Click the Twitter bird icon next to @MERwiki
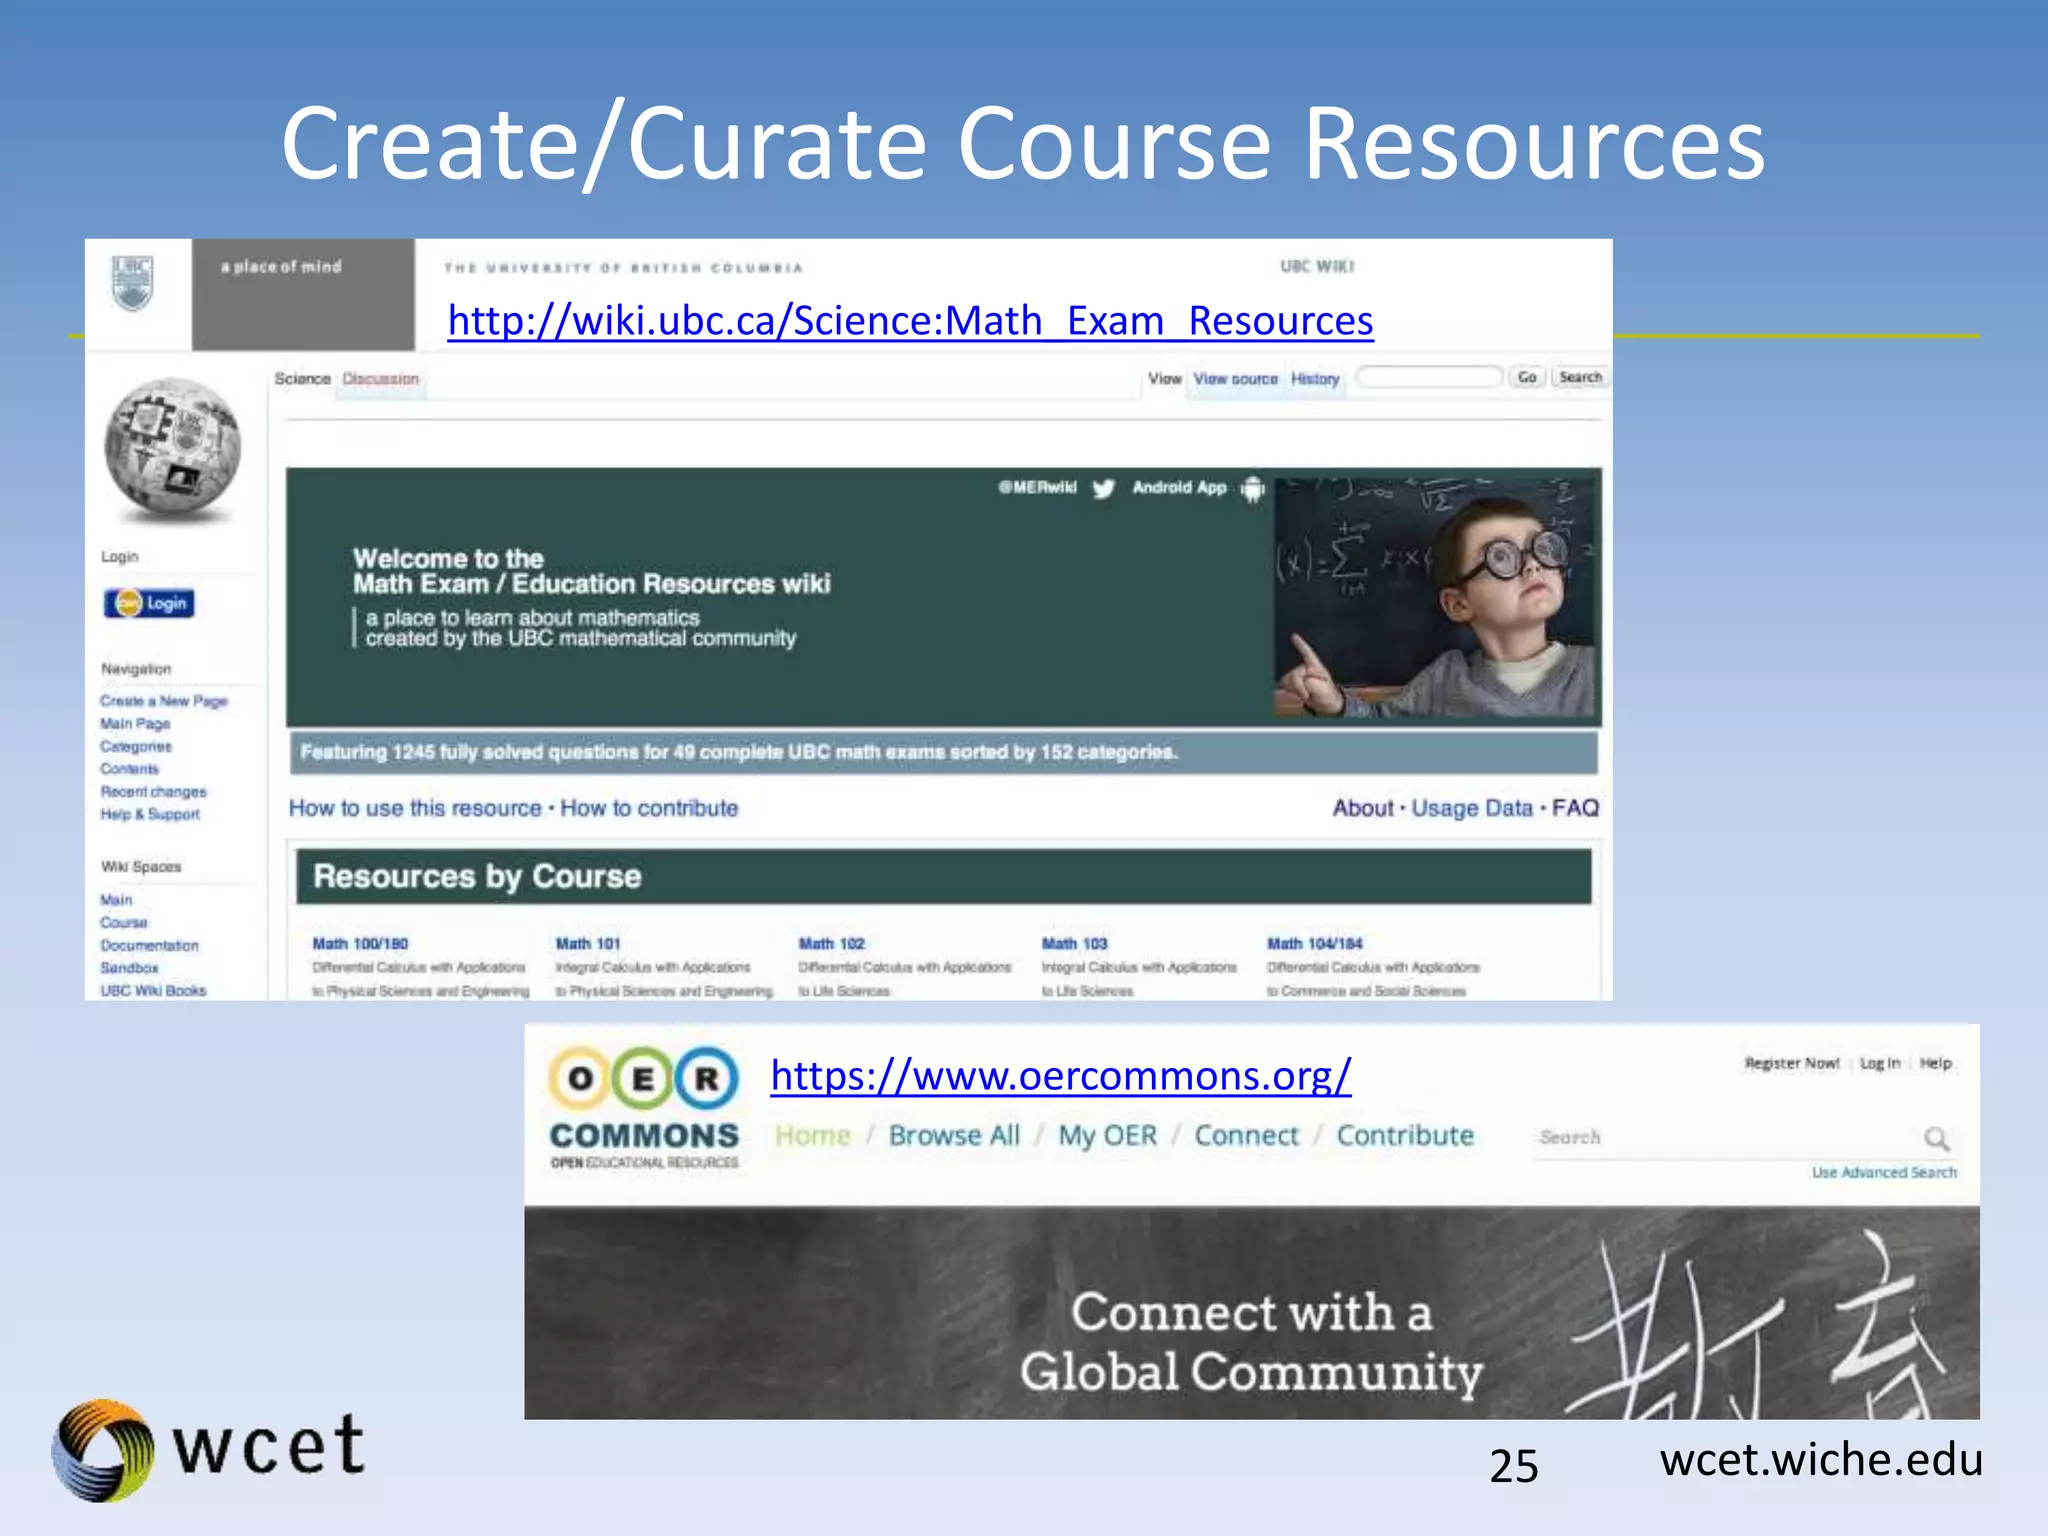 tap(1104, 488)
